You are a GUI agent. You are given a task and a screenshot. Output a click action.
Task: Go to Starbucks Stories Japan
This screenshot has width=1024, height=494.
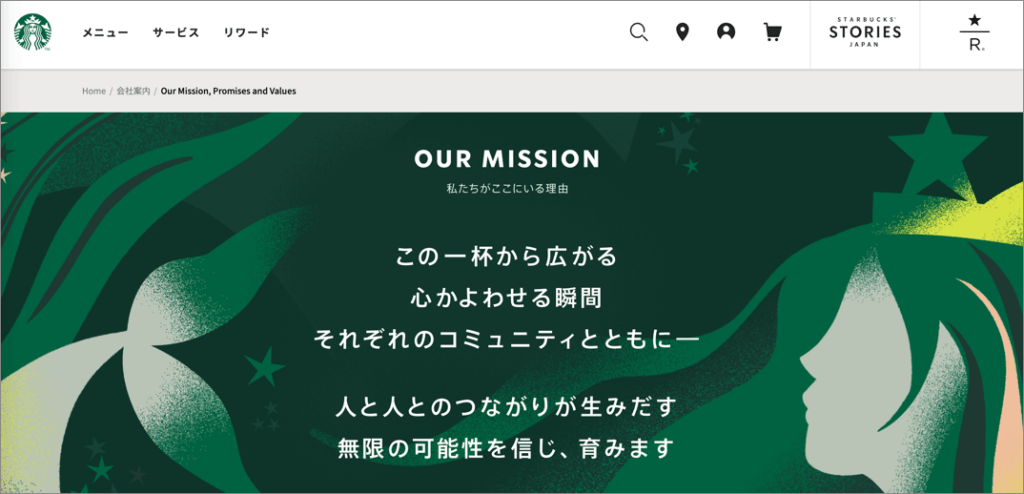point(865,33)
